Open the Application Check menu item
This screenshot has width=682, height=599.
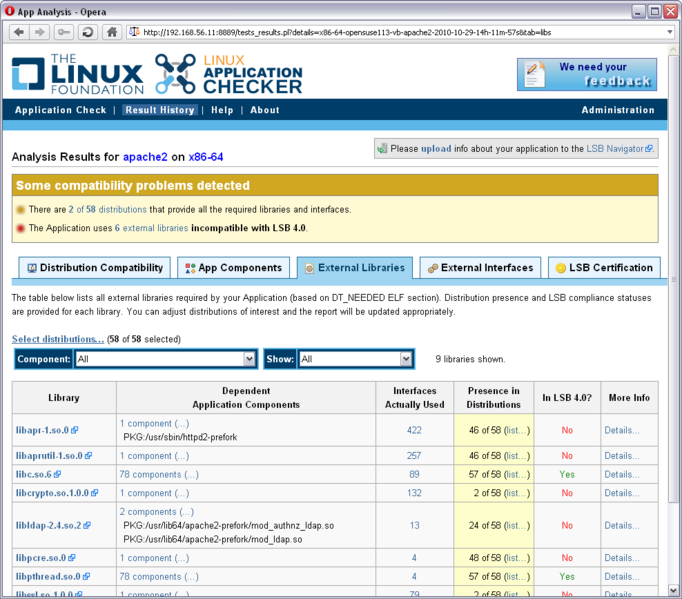point(60,110)
